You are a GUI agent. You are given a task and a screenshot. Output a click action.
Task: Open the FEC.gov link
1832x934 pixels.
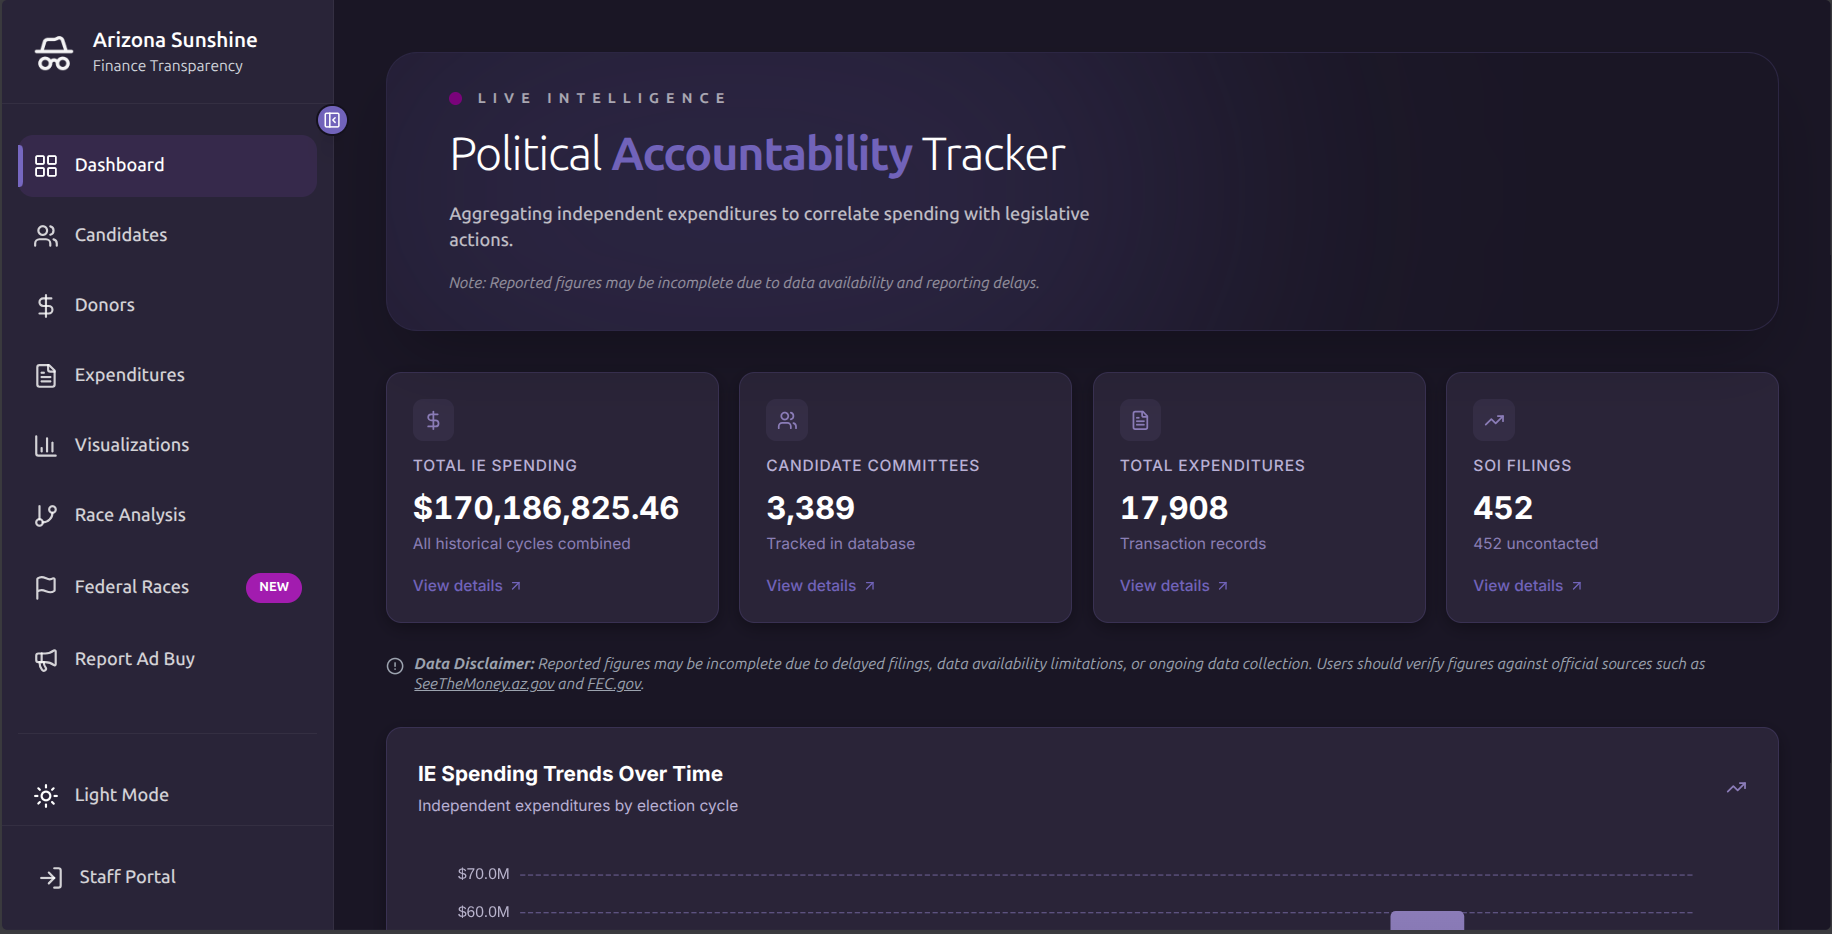[614, 684]
